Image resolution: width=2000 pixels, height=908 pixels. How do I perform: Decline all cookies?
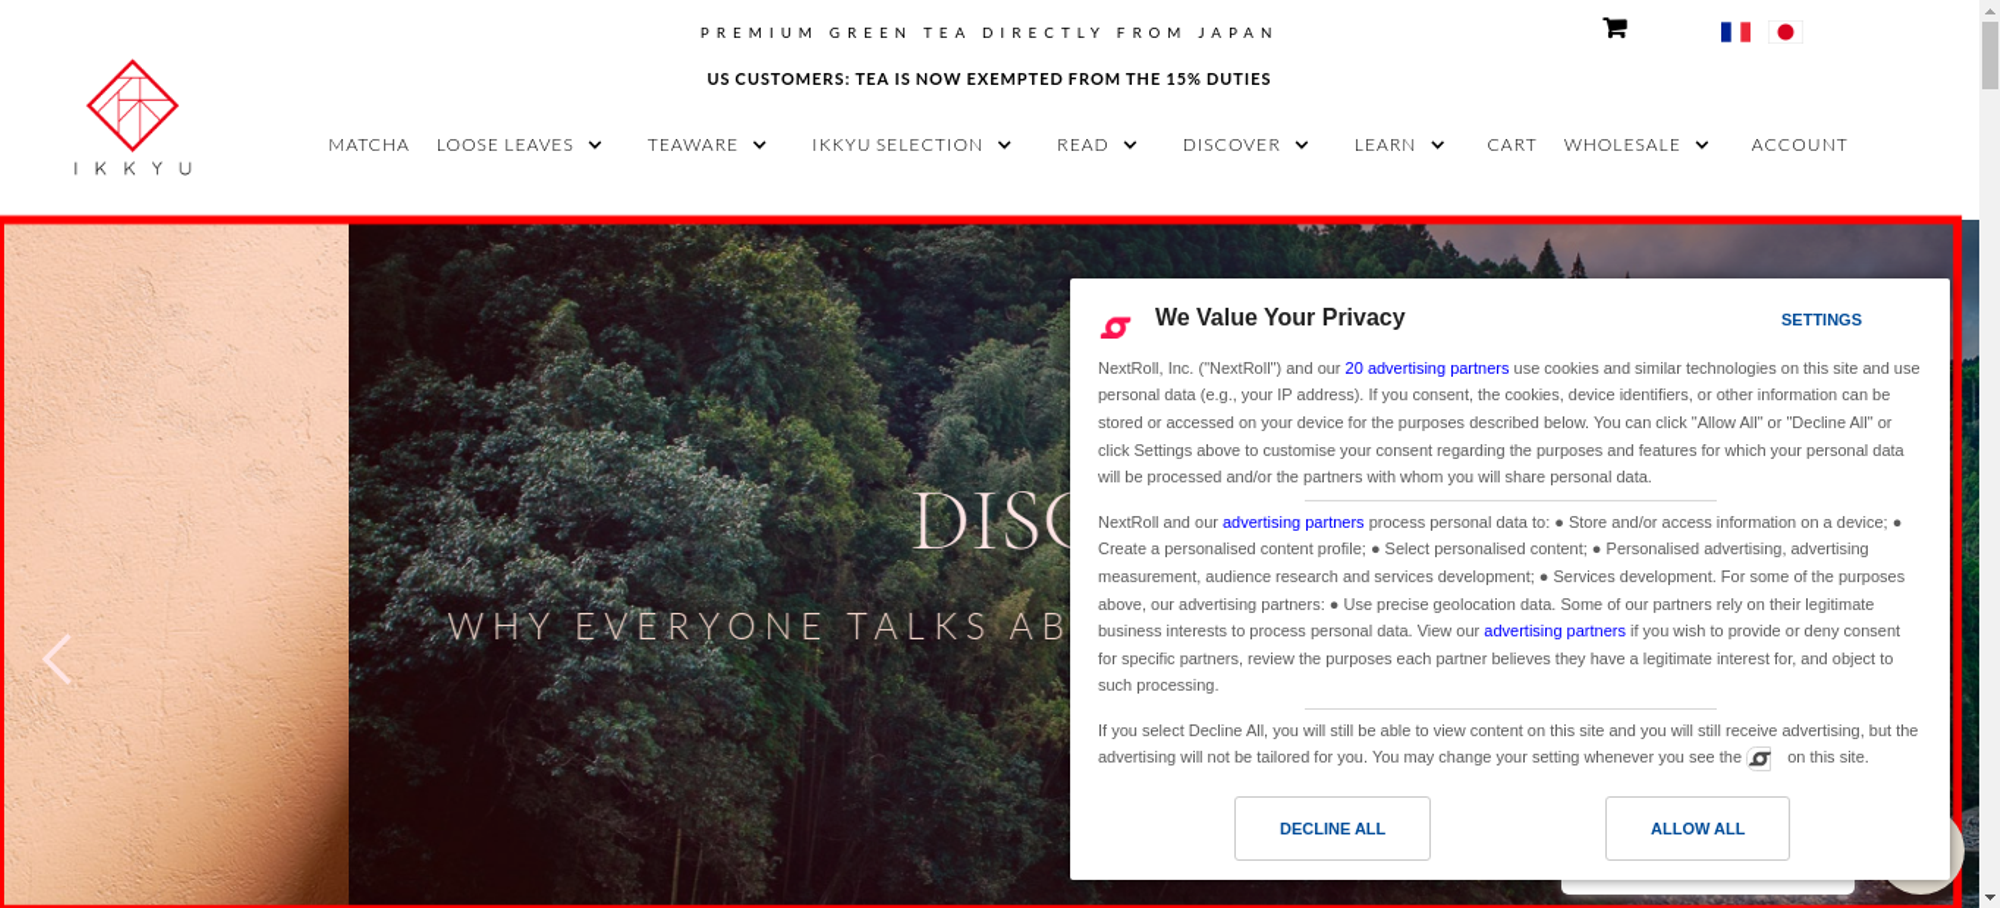coord(1332,828)
